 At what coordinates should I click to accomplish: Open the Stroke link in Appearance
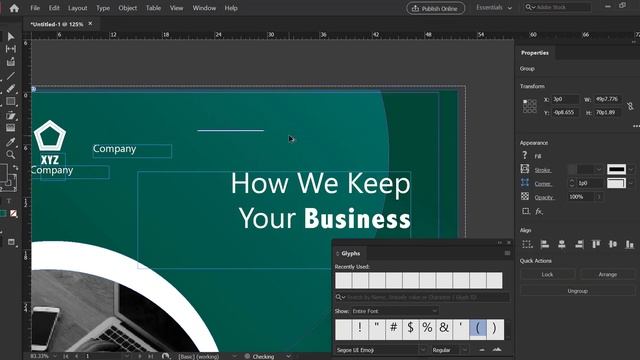[543, 170]
